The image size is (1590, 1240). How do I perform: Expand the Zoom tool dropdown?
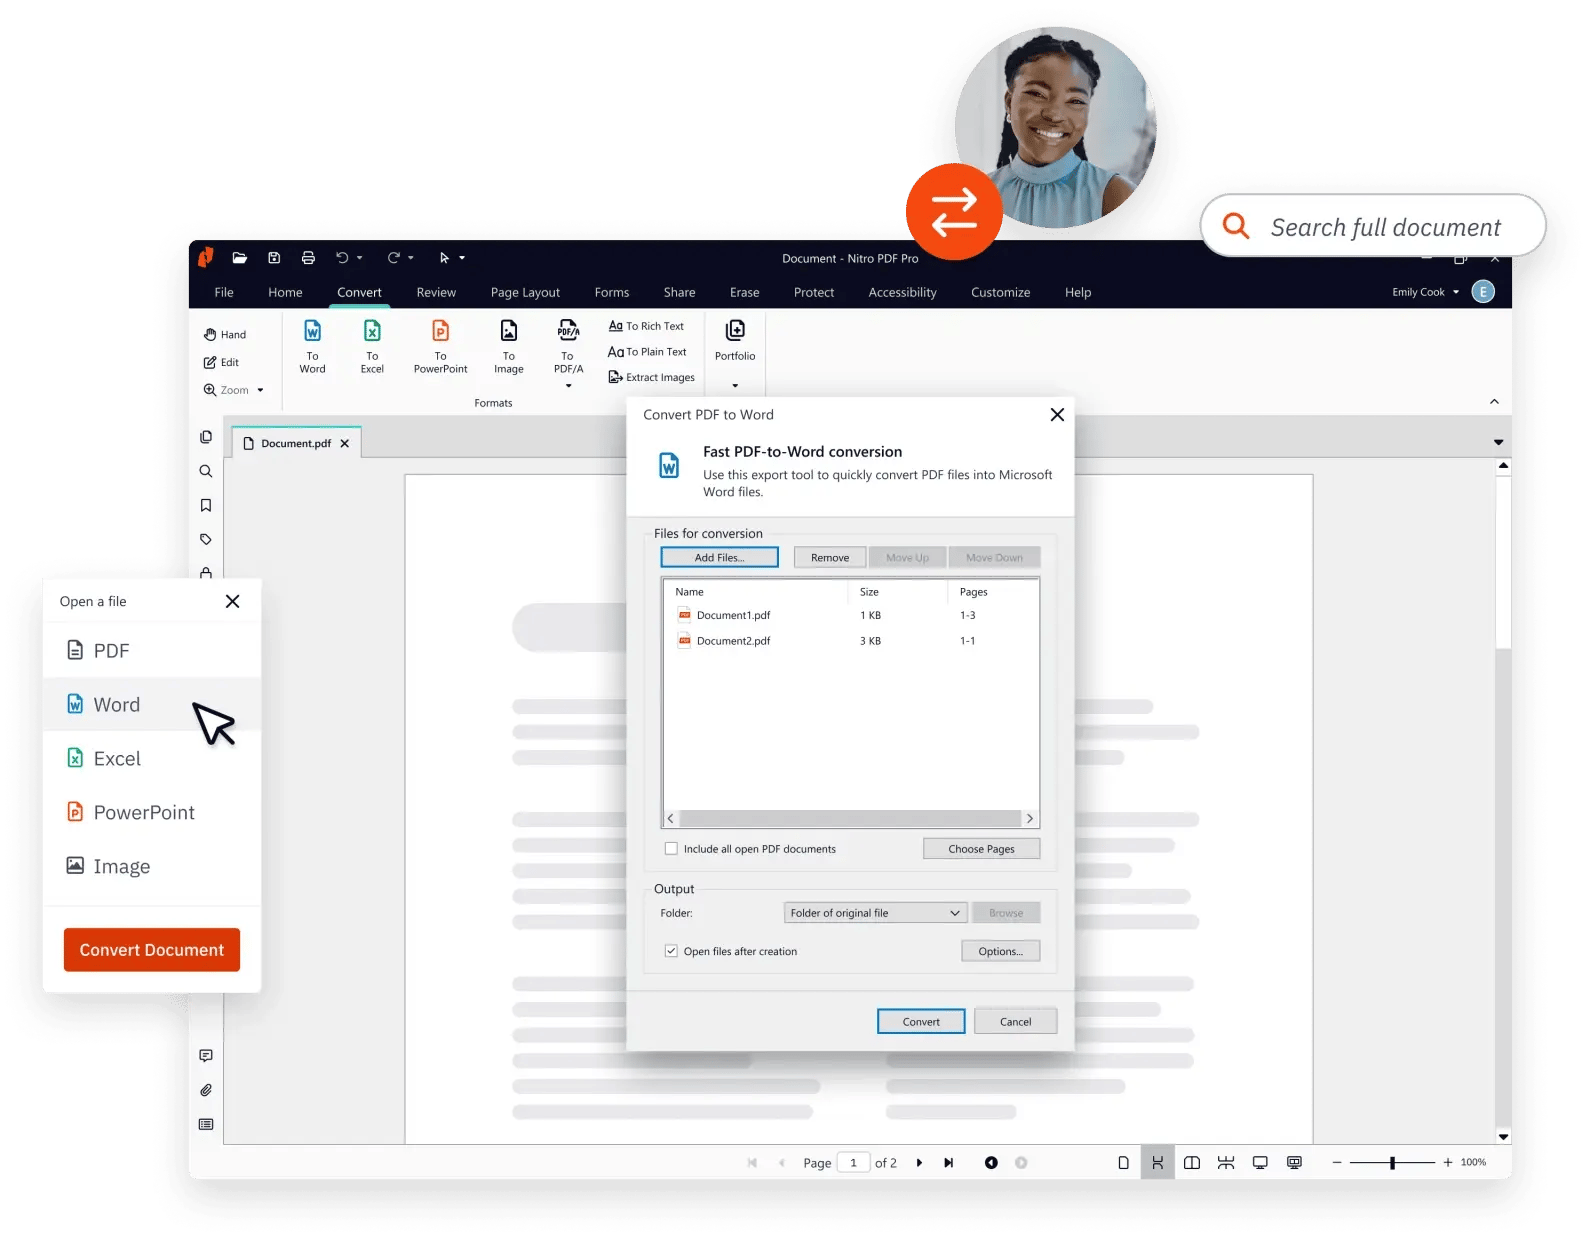pyautogui.click(x=260, y=391)
